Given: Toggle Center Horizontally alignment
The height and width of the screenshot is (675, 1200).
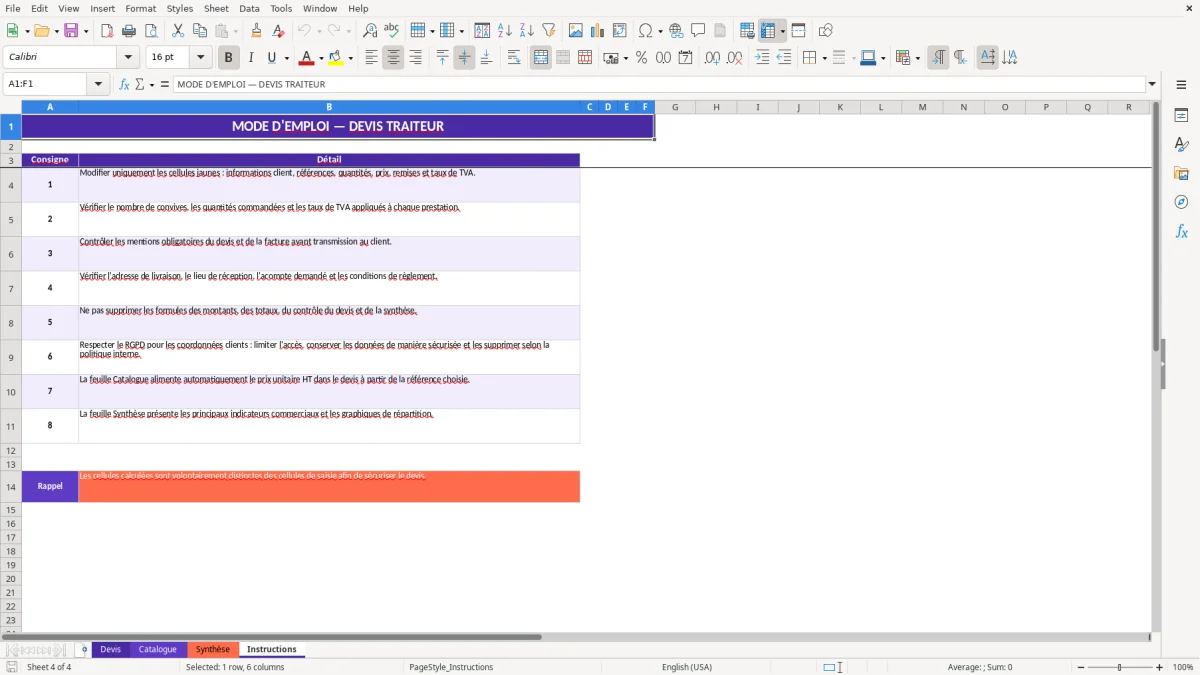Looking at the screenshot, I should [393, 58].
